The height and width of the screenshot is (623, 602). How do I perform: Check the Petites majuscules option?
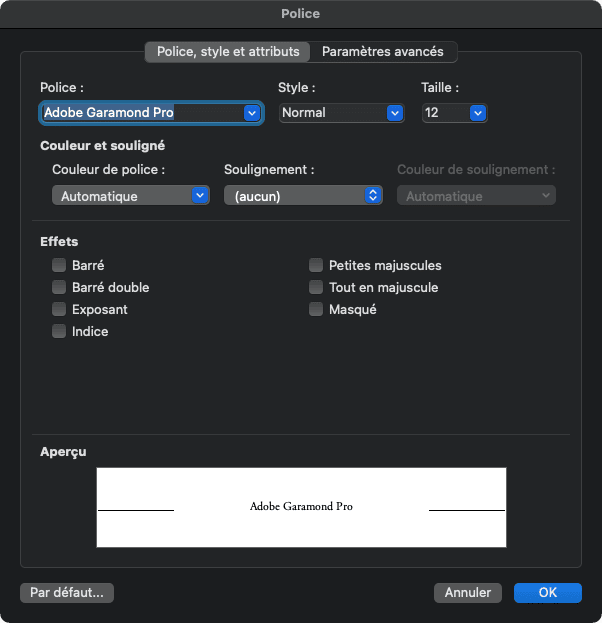pyautogui.click(x=316, y=265)
